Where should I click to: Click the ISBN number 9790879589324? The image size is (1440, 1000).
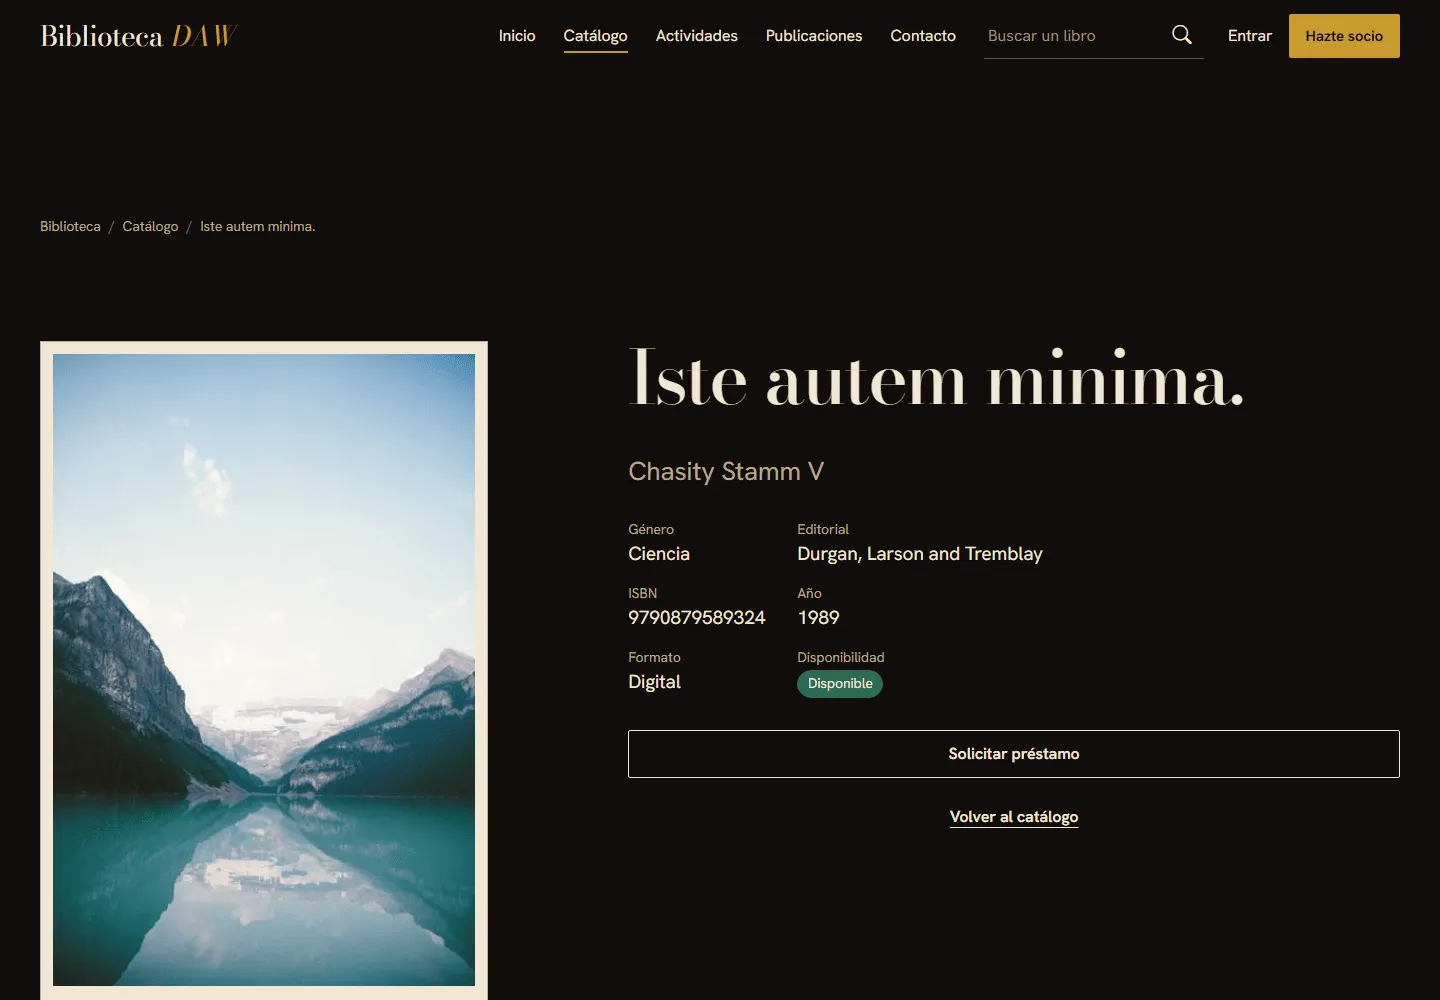click(697, 618)
